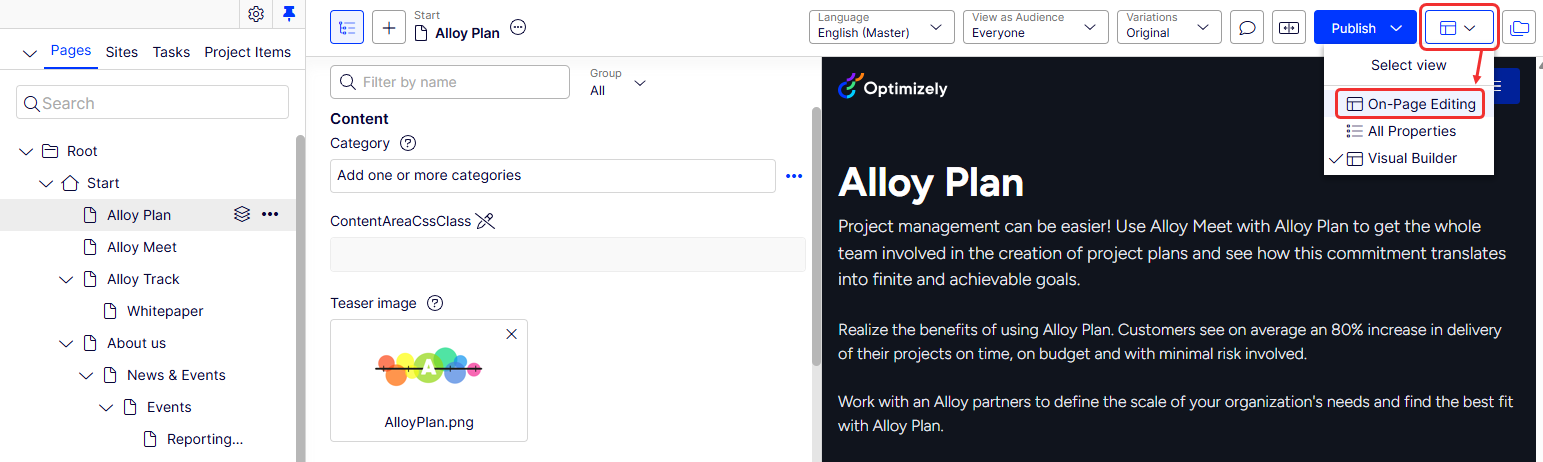Open the Language dropdown

(x=880, y=27)
